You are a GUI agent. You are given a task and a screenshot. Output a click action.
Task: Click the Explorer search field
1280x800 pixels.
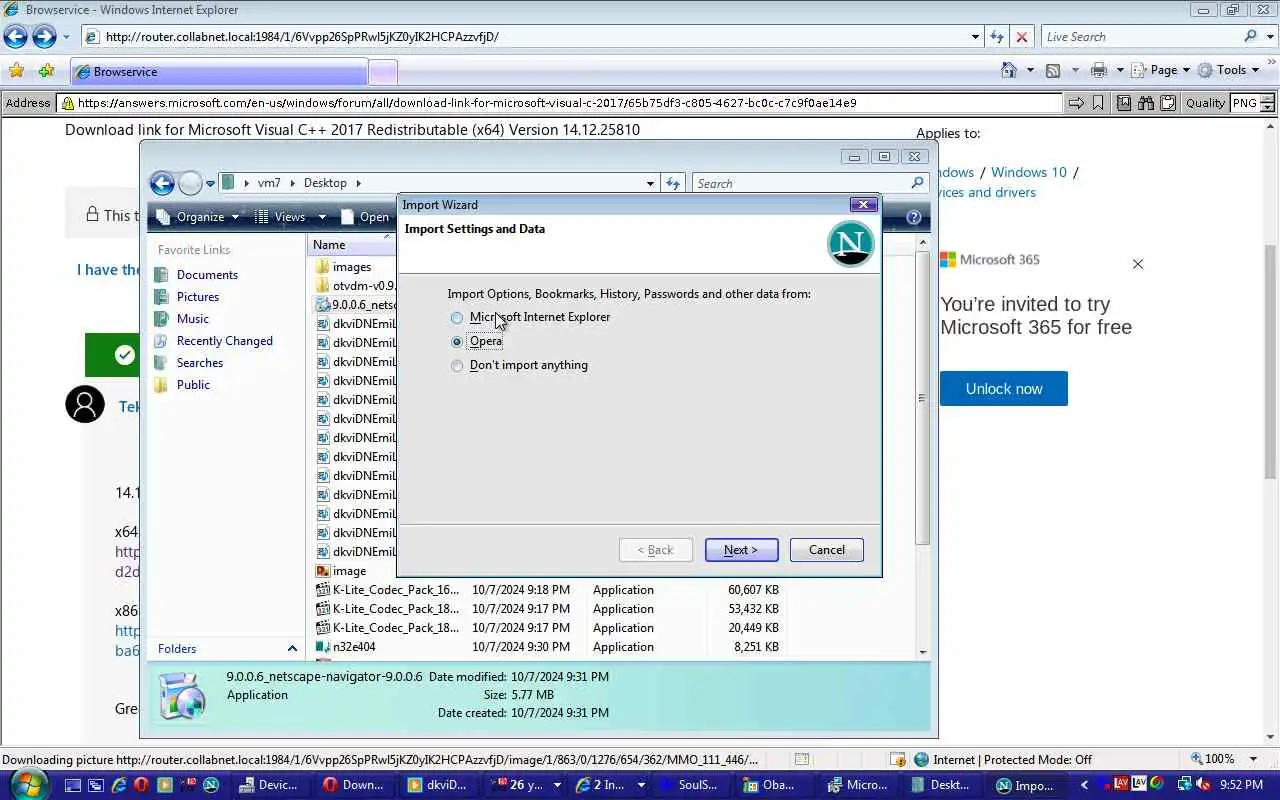810,183
